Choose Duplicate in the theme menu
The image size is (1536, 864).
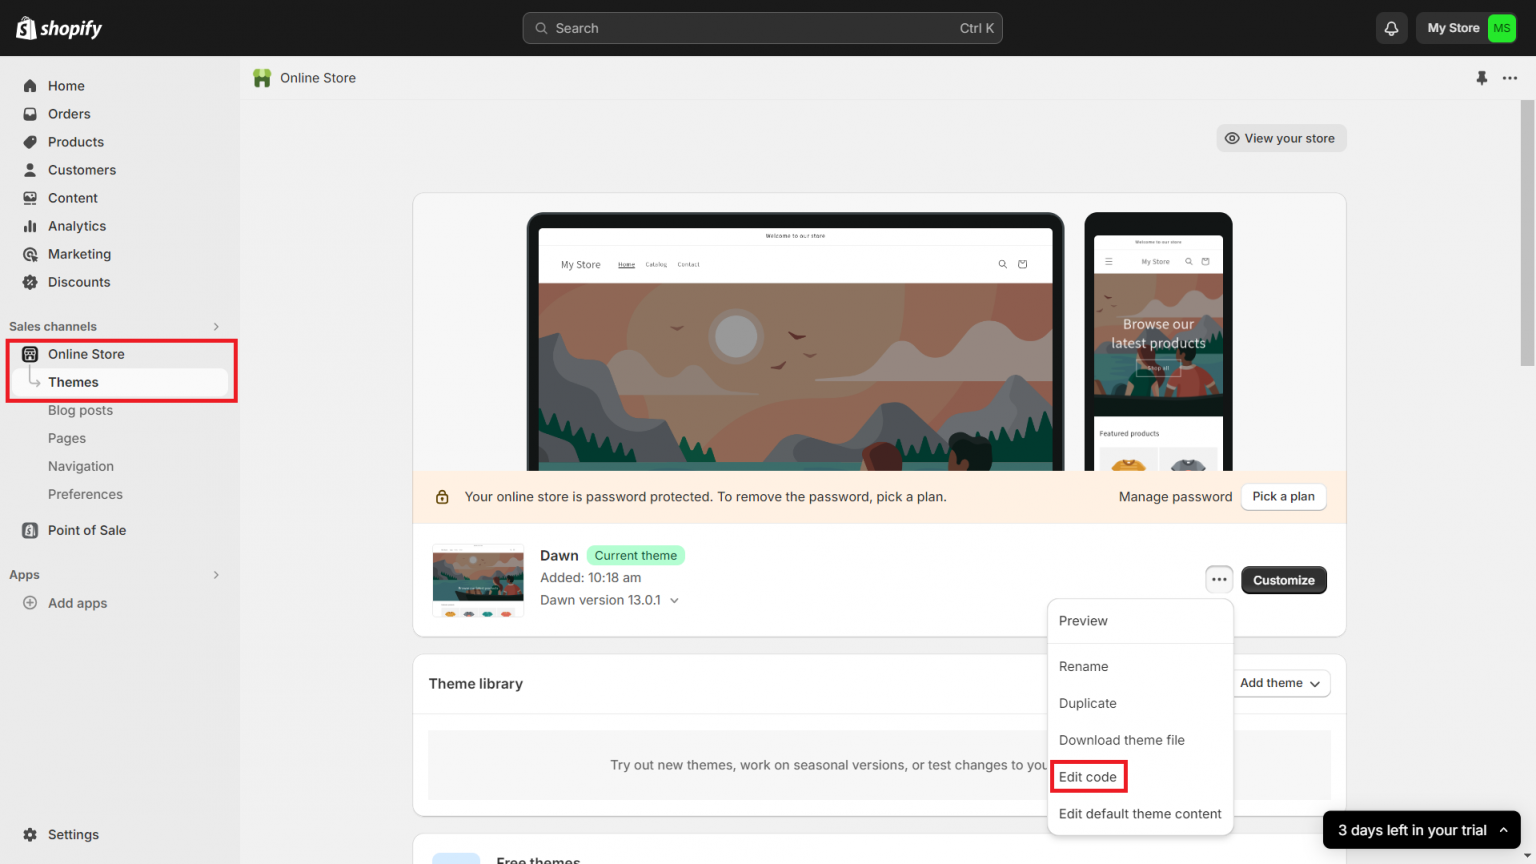pos(1087,703)
